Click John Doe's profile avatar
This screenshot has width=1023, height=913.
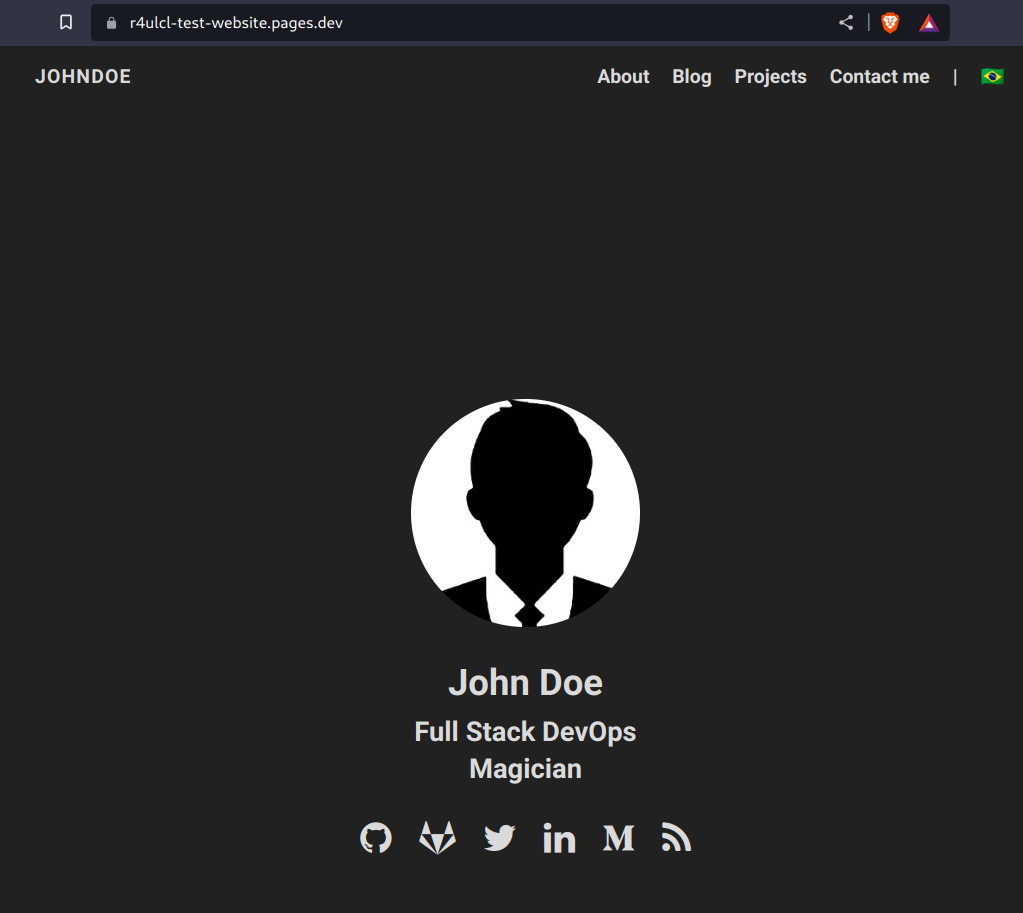click(x=525, y=512)
